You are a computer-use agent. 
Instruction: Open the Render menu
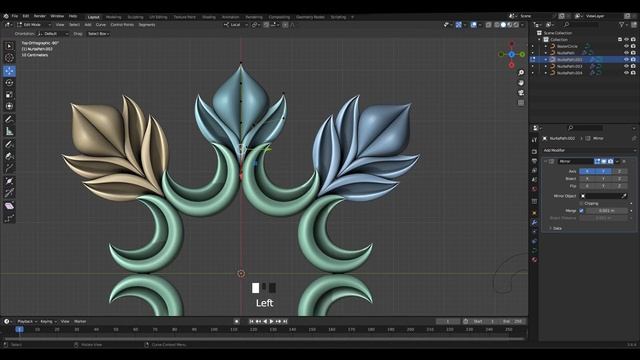tap(40, 16)
